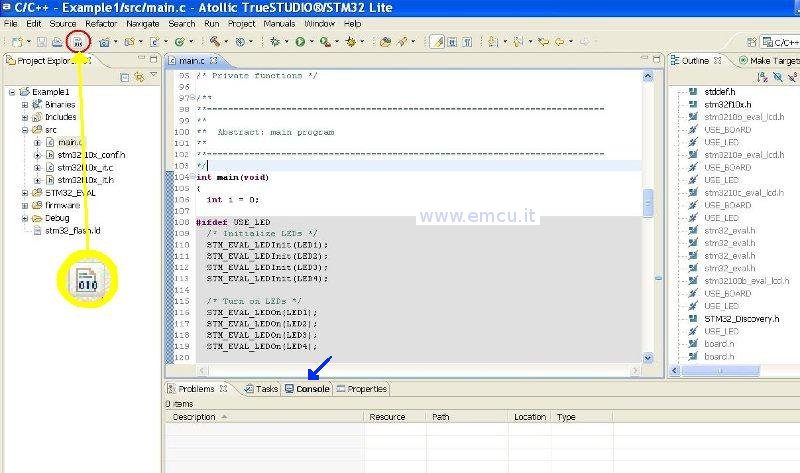Click the New file toolbar icon
Screen dimensions: 800x473
pos(17,42)
